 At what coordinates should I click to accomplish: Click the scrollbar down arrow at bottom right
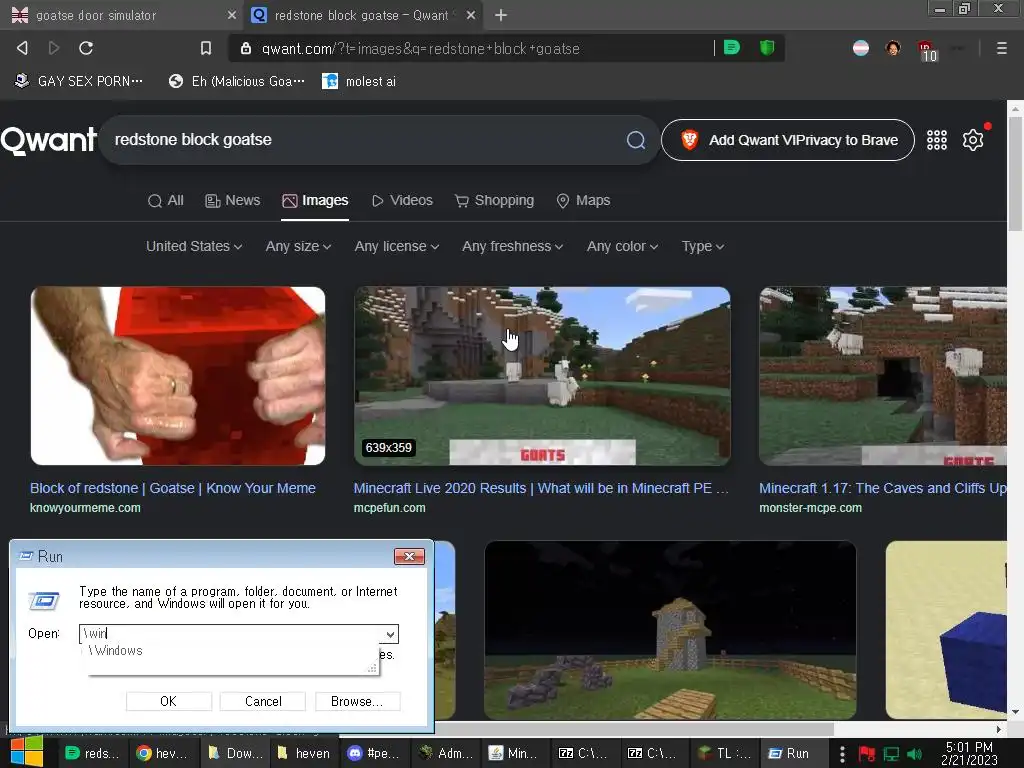pos(1015,712)
